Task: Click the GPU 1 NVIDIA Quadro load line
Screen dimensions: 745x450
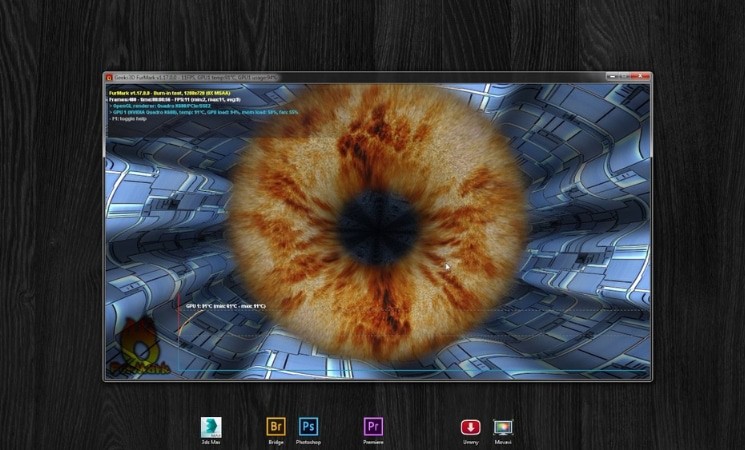Action: pos(204,113)
